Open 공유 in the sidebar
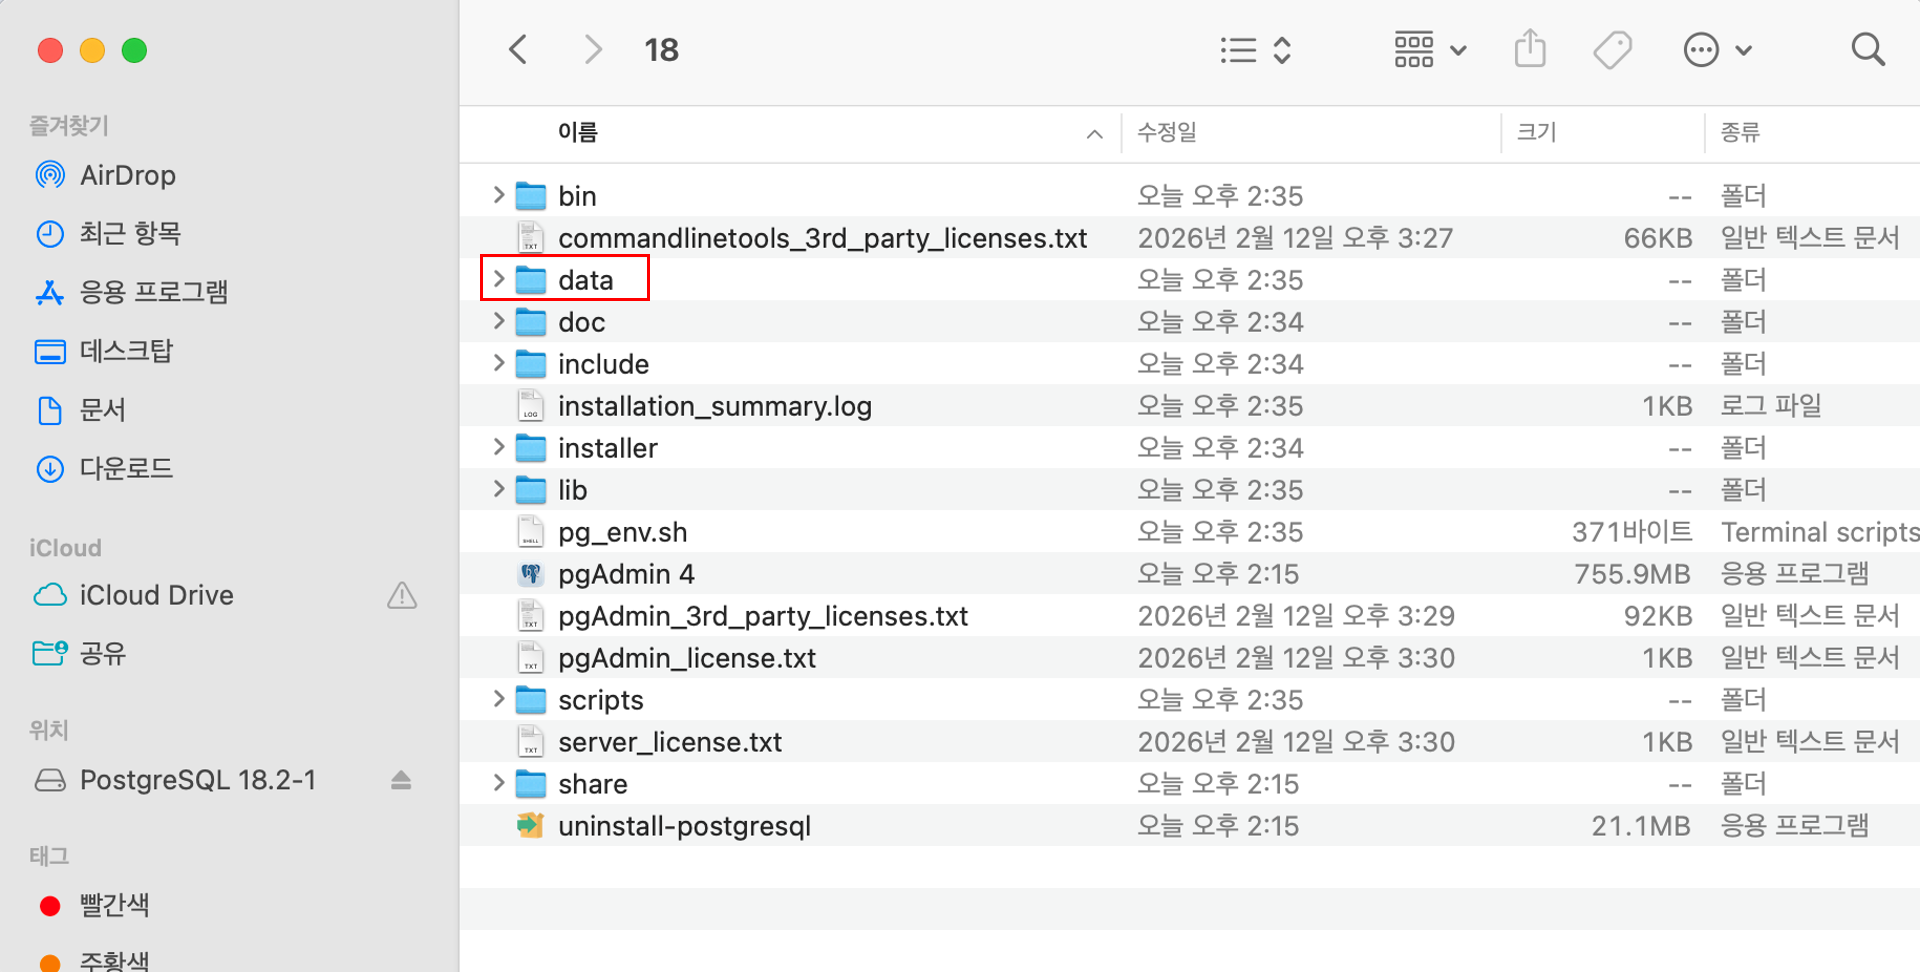The image size is (1920, 972). click(x=102, y=654)
